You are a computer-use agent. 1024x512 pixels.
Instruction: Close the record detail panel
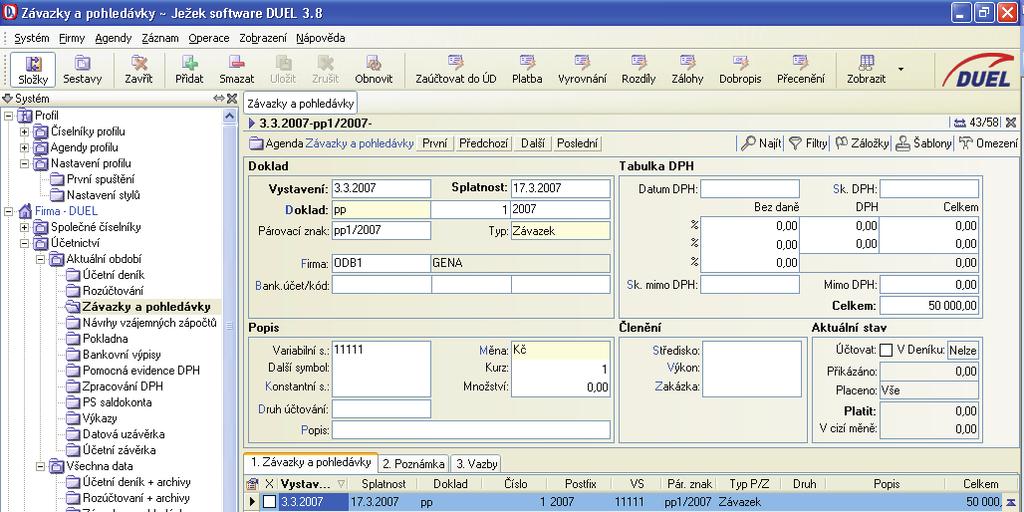coord(1010,122)
